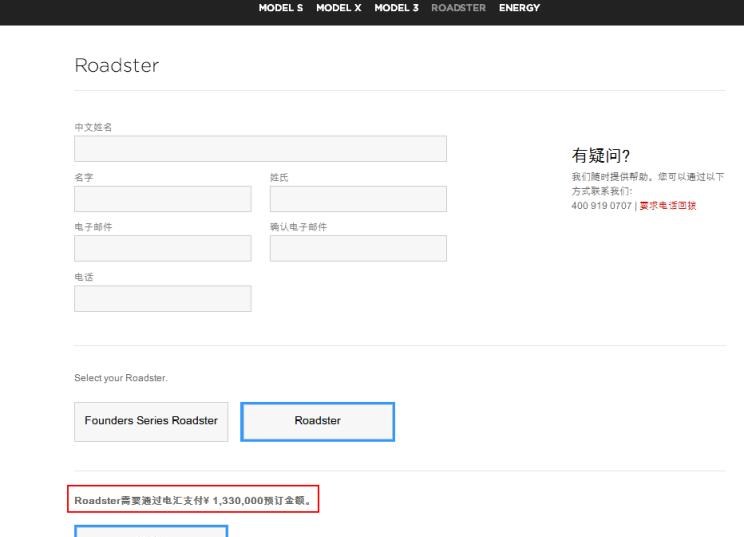Focus the 电子邮件 input field
Screen dimensions: 744x537
point(163,248)
